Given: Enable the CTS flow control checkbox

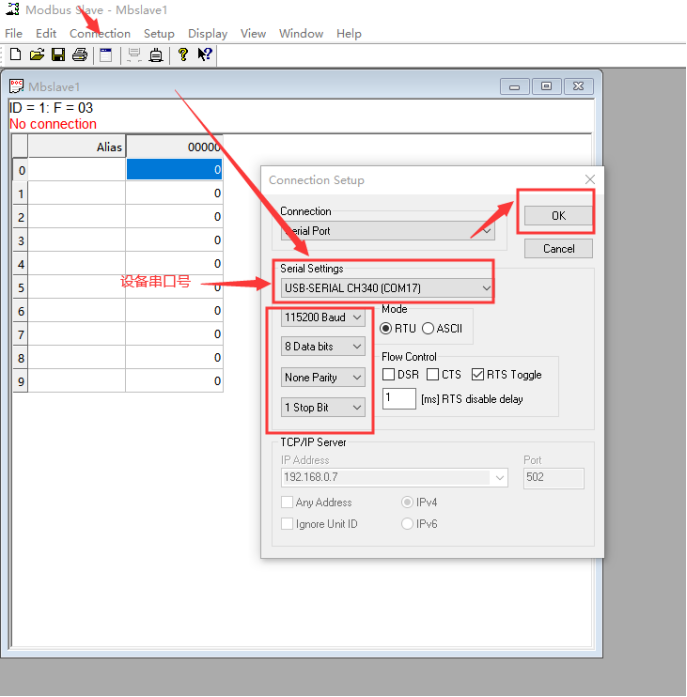Looking at the screenshot, I should point(433,374).
